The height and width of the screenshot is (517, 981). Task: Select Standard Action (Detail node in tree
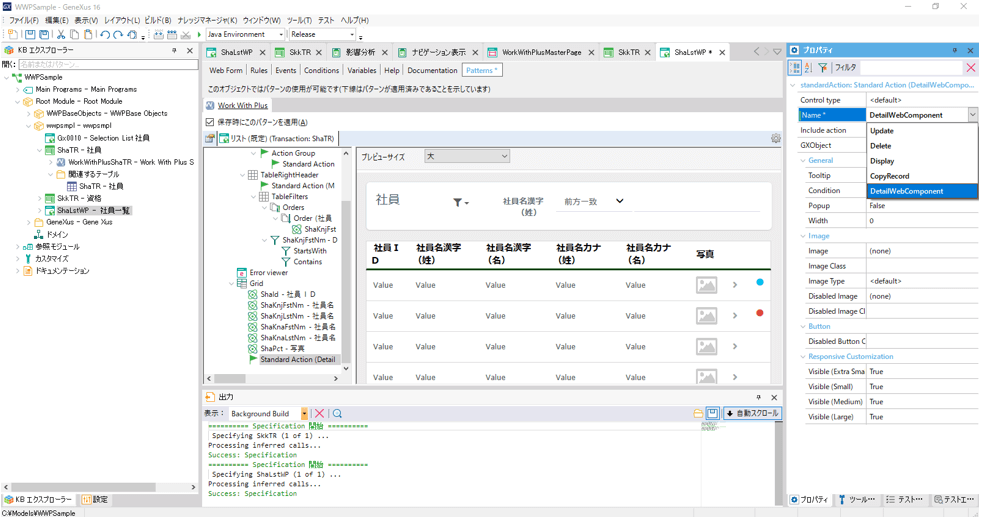(x=297, y=360)
